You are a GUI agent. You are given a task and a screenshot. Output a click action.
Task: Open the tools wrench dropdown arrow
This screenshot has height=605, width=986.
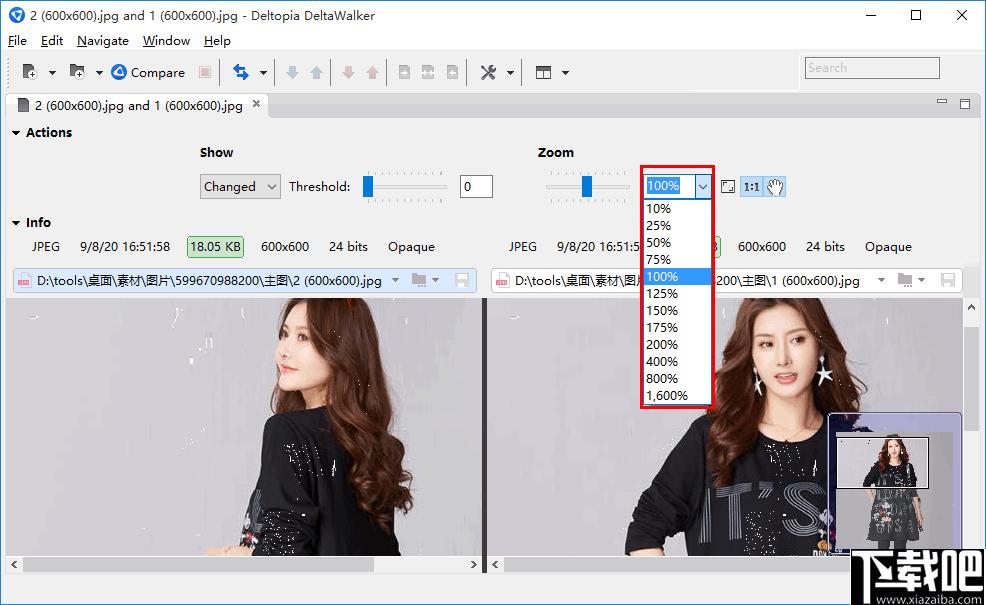coord(510,73)
